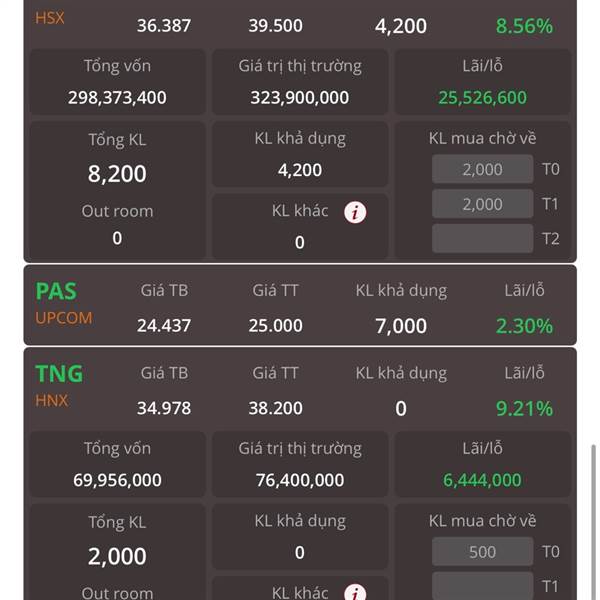The width and height of the screenshot is (600, 600).
Task: Tap the Lãi/lỗ value 25,526,600
Action: click(482, 98)
